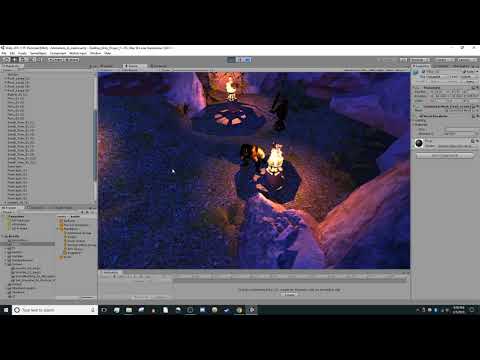Toggle the Mesh Renderer enabled checkbox
Image resolution: width=480 pixels, height=360 pixels.
tap(421, 116)
